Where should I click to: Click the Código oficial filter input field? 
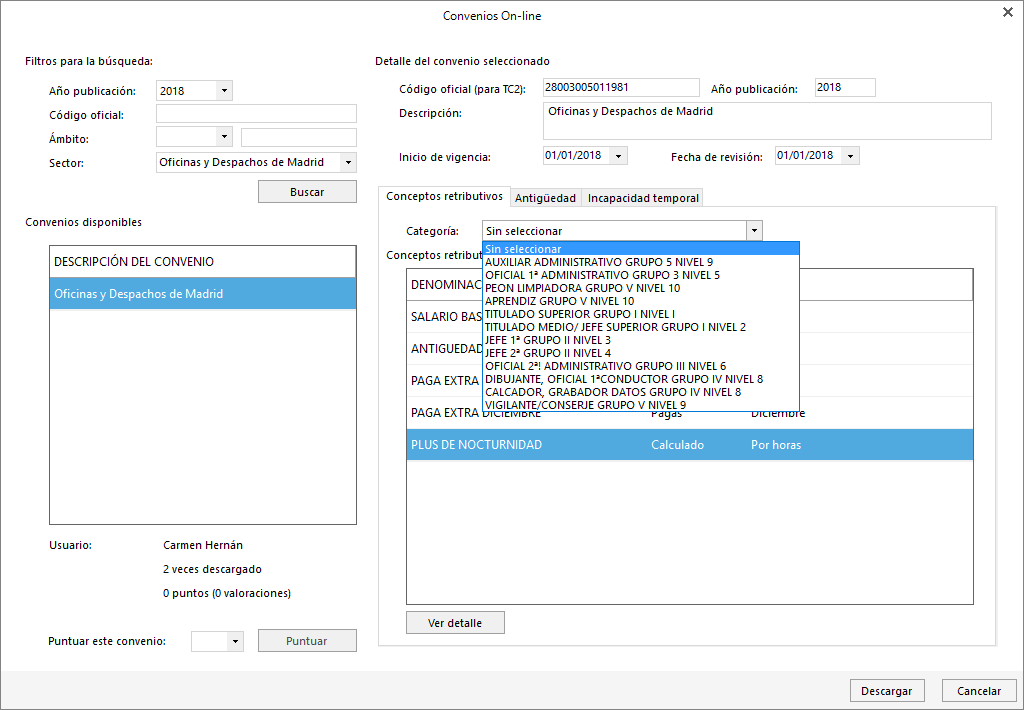pyautogui.click(x=256, y=114)
